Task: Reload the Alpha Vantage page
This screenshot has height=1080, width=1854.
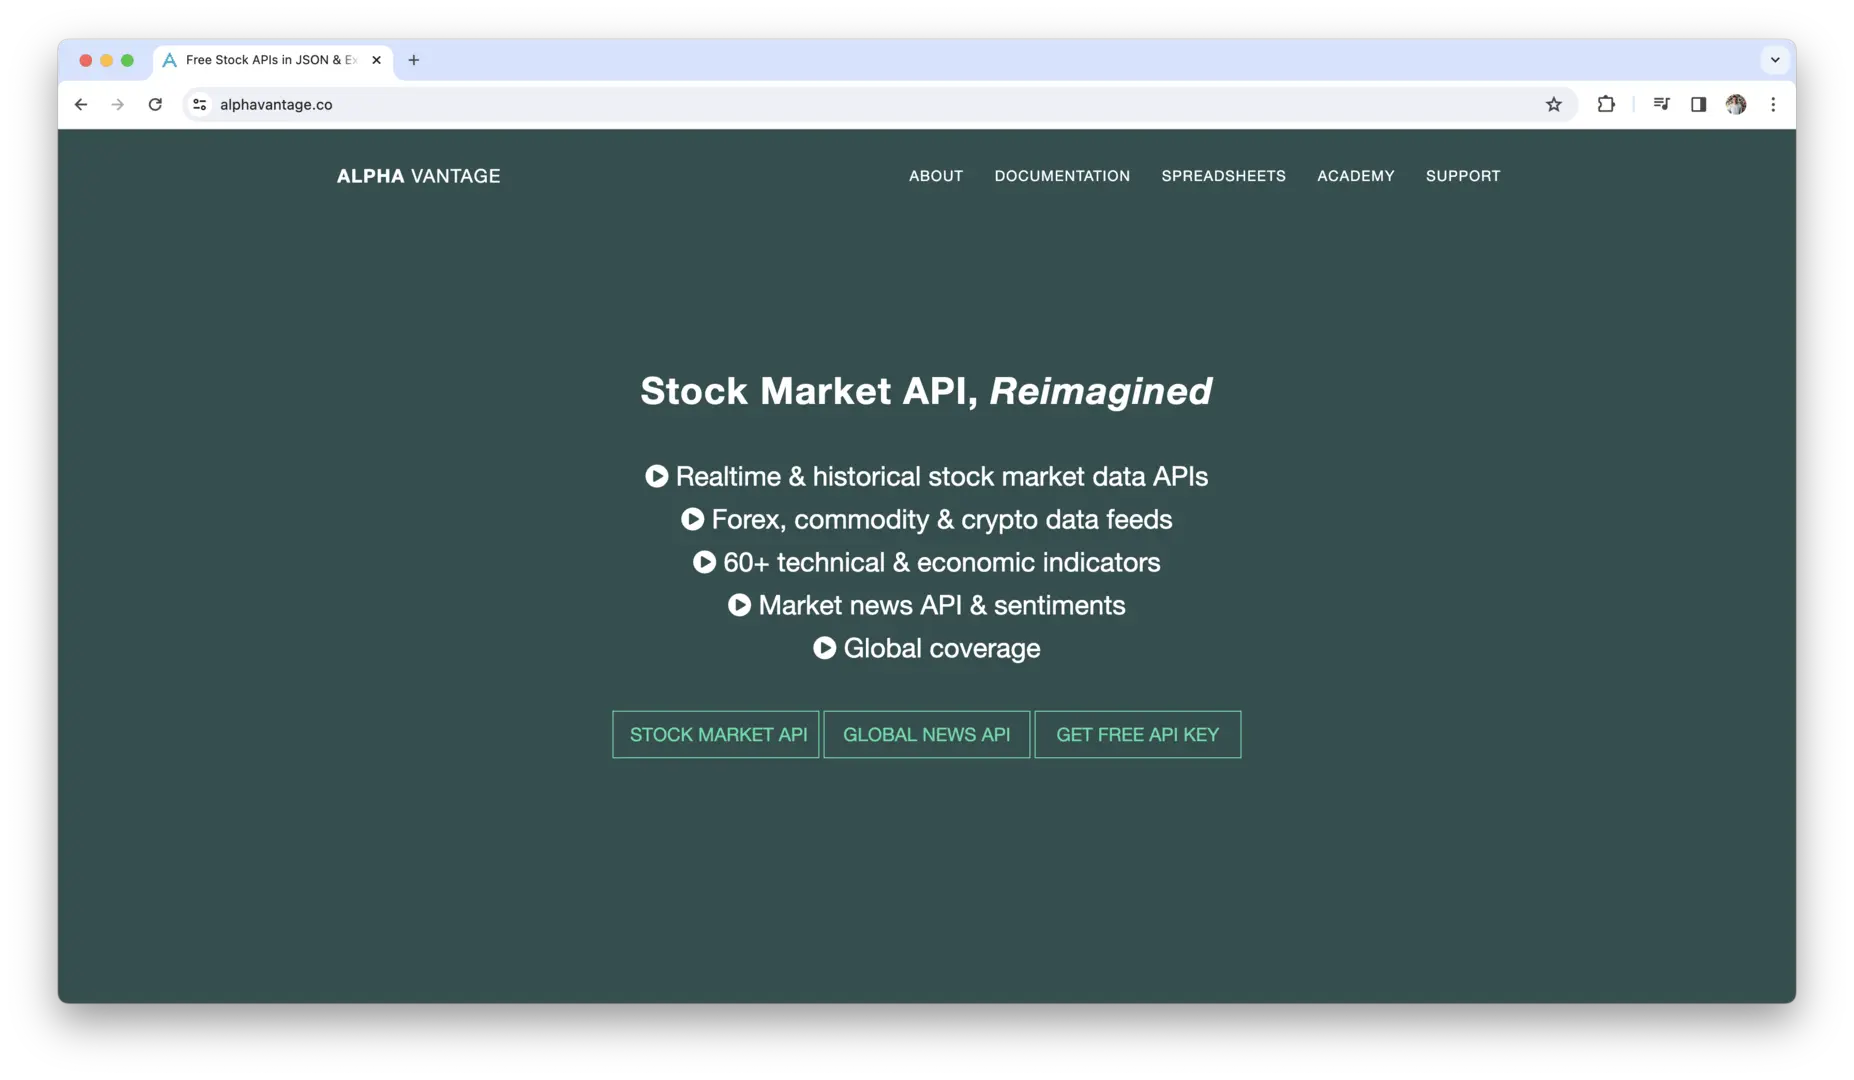Action: tap(155, 104)
